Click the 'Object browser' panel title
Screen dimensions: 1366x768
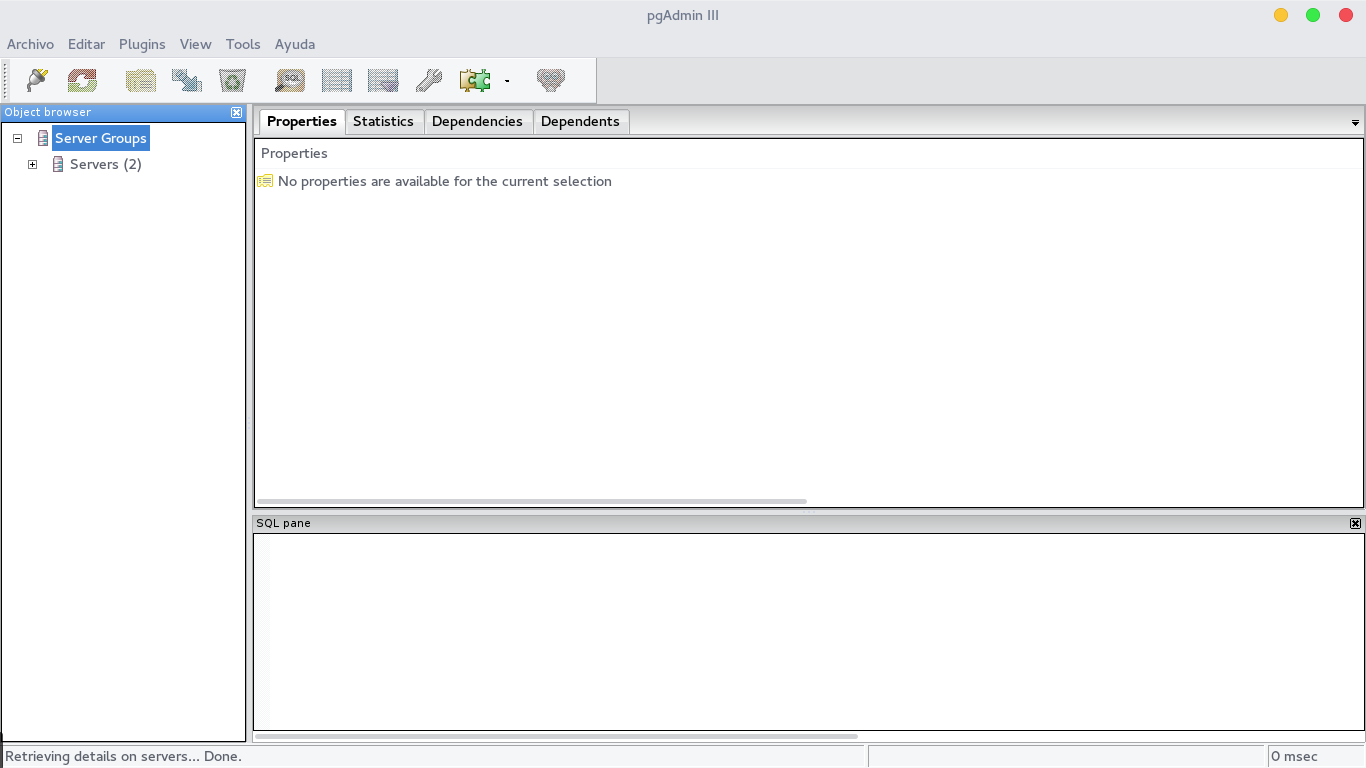coord(47,112)
